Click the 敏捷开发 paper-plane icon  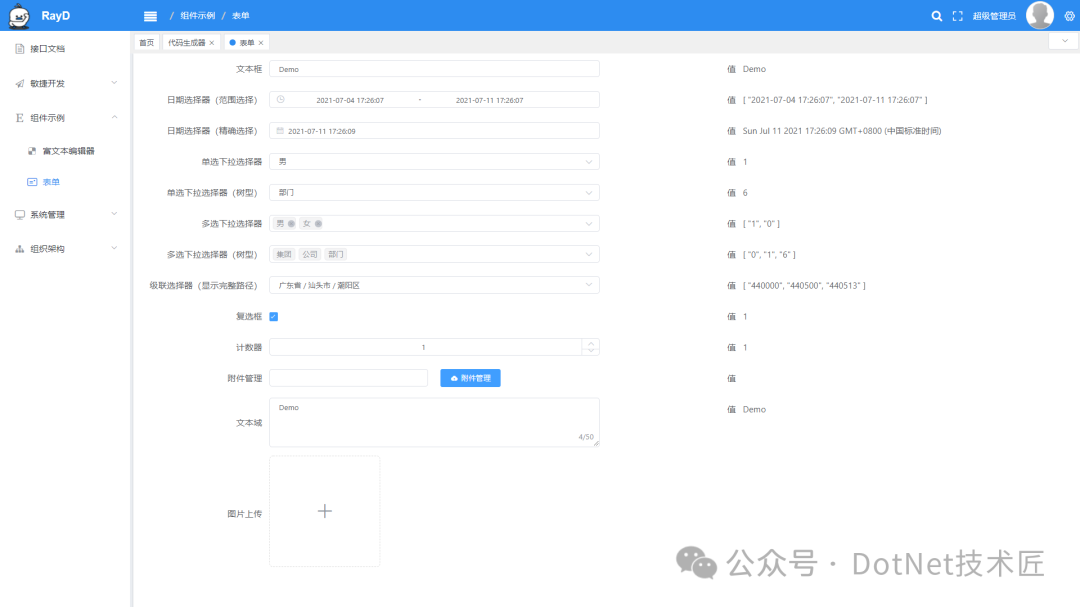tap(20, 83)
